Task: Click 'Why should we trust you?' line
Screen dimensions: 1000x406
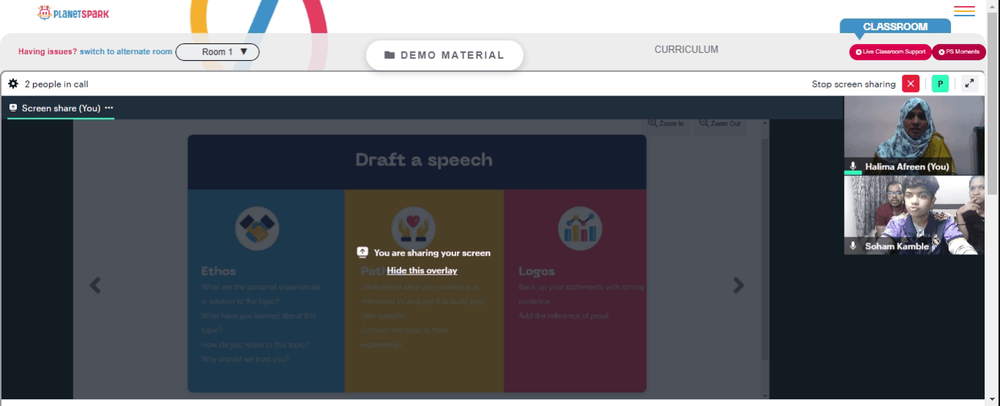Action: pyautogui.click(x=245, y=359)
